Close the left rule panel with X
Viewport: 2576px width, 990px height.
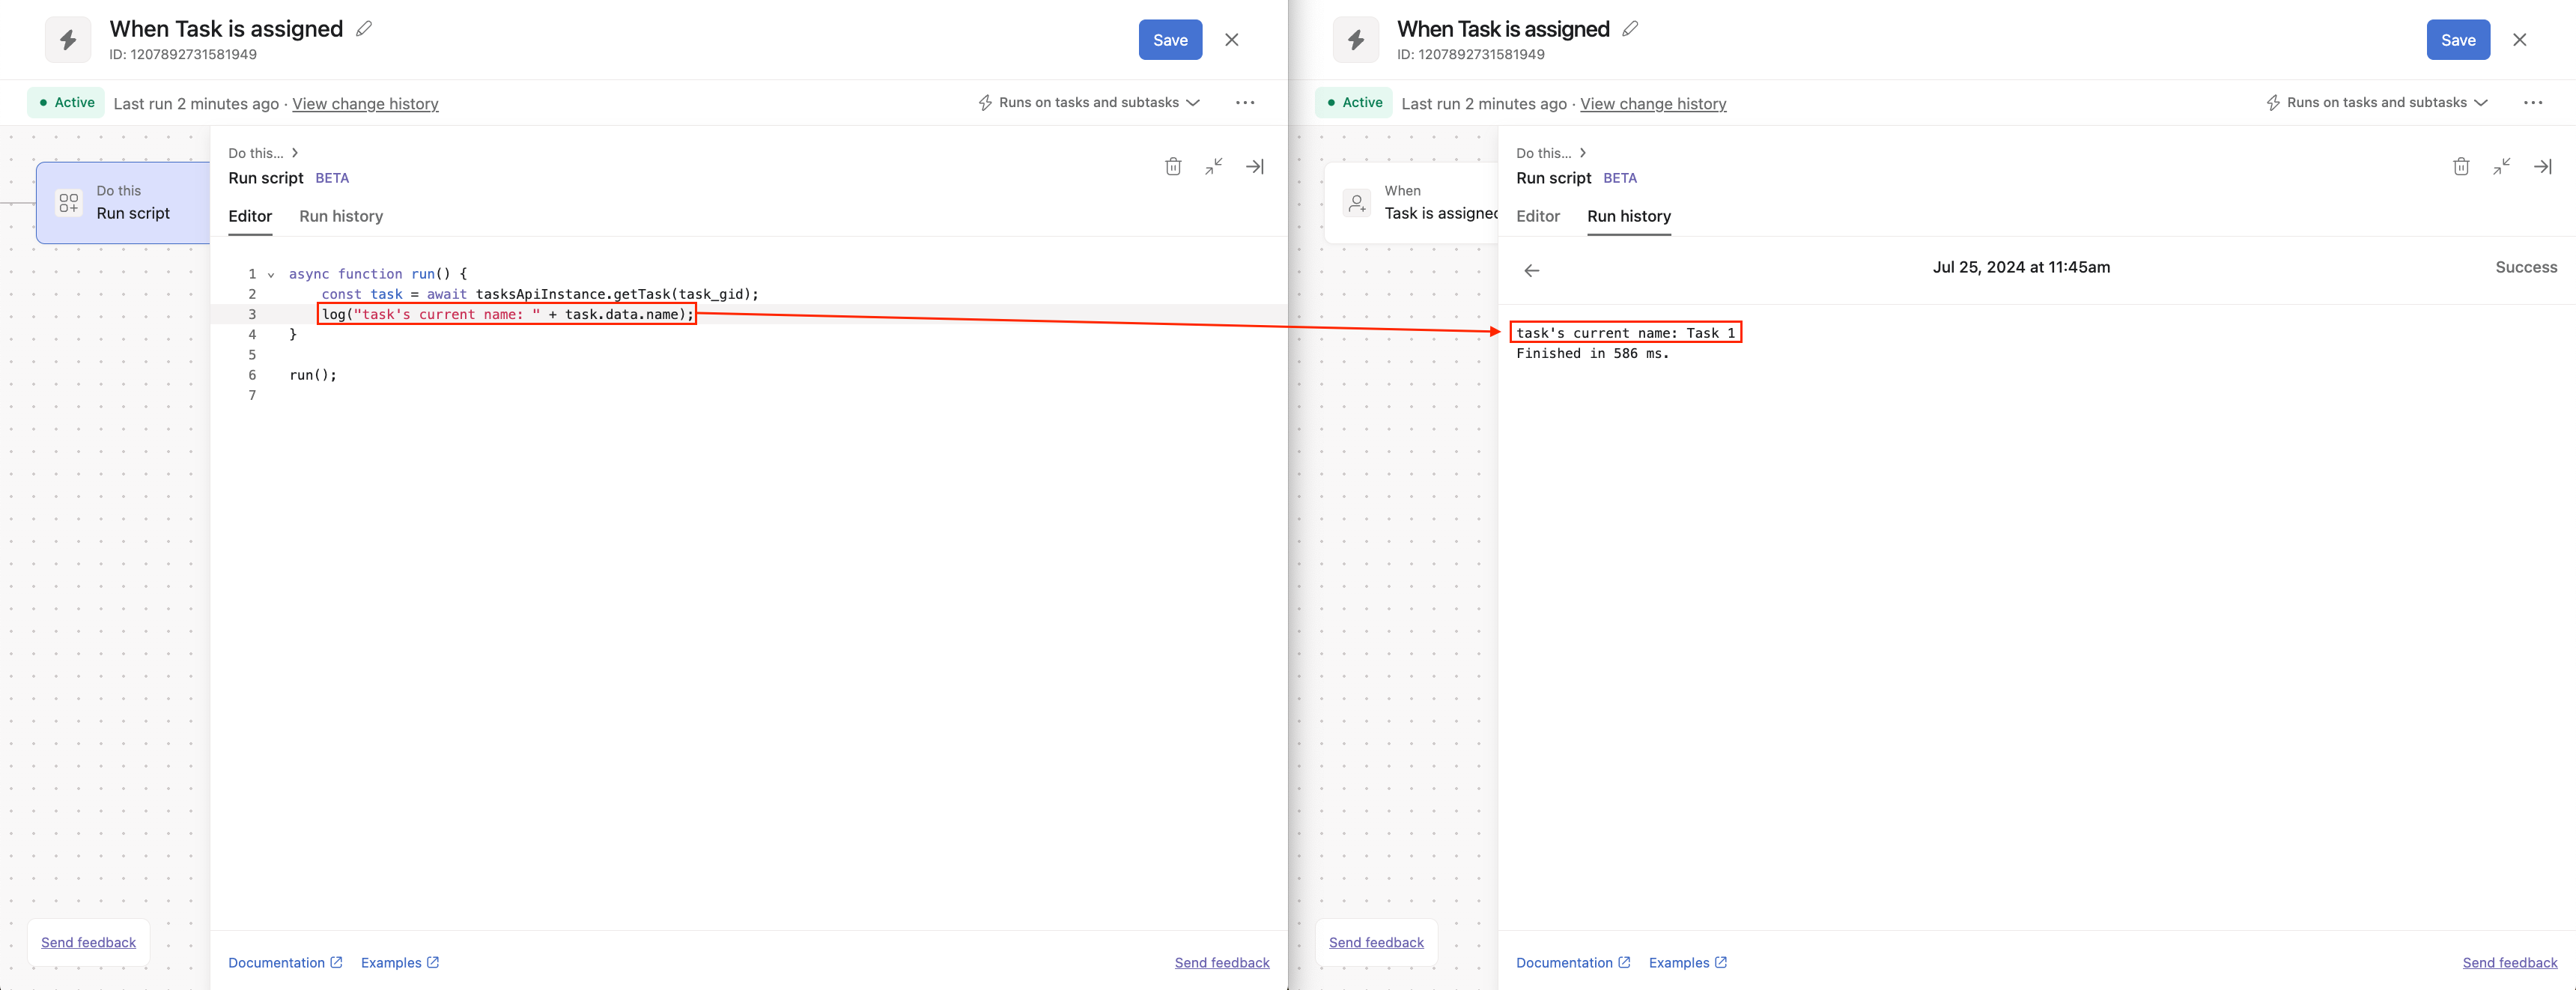[1232, 40]
